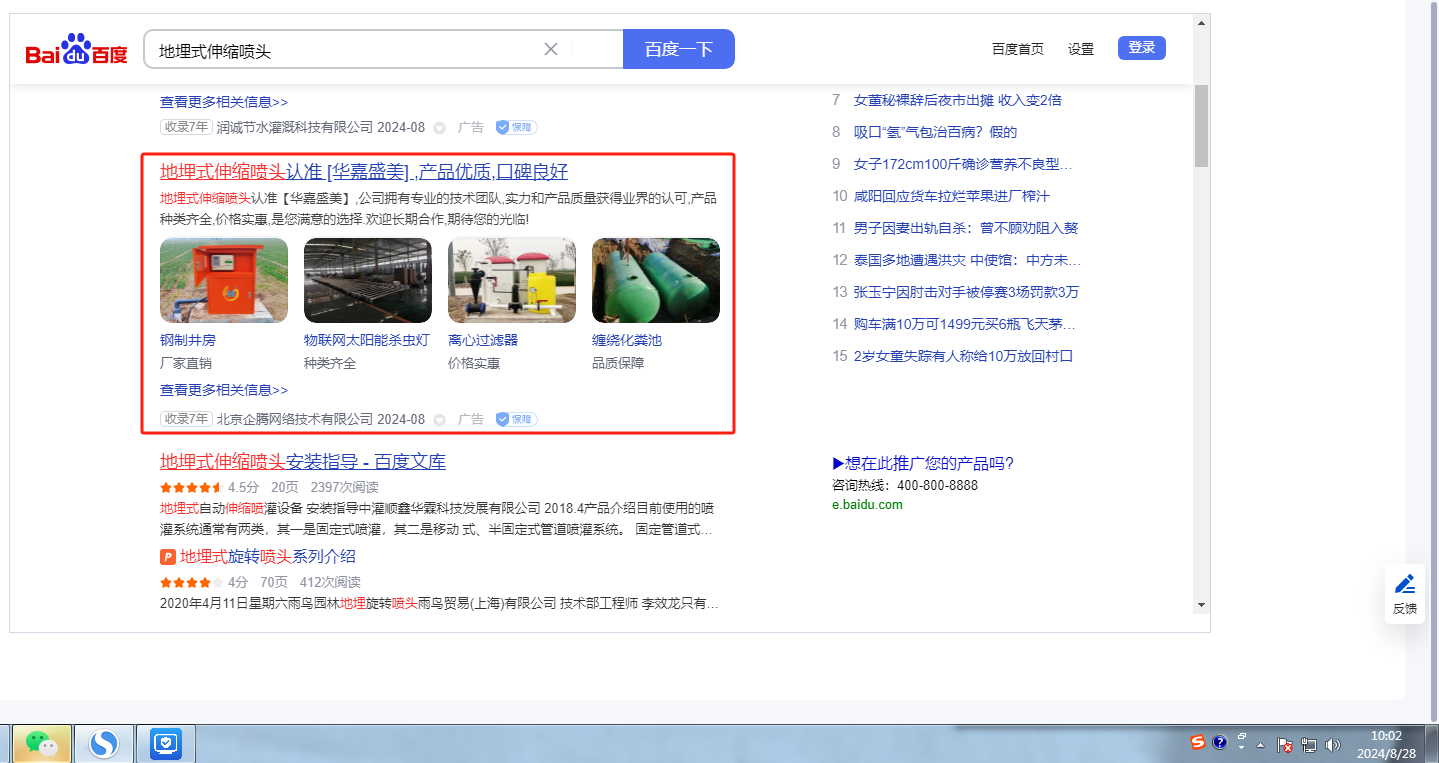Open the 缠绕化粪池 product thumbnail

pos(656,280)
